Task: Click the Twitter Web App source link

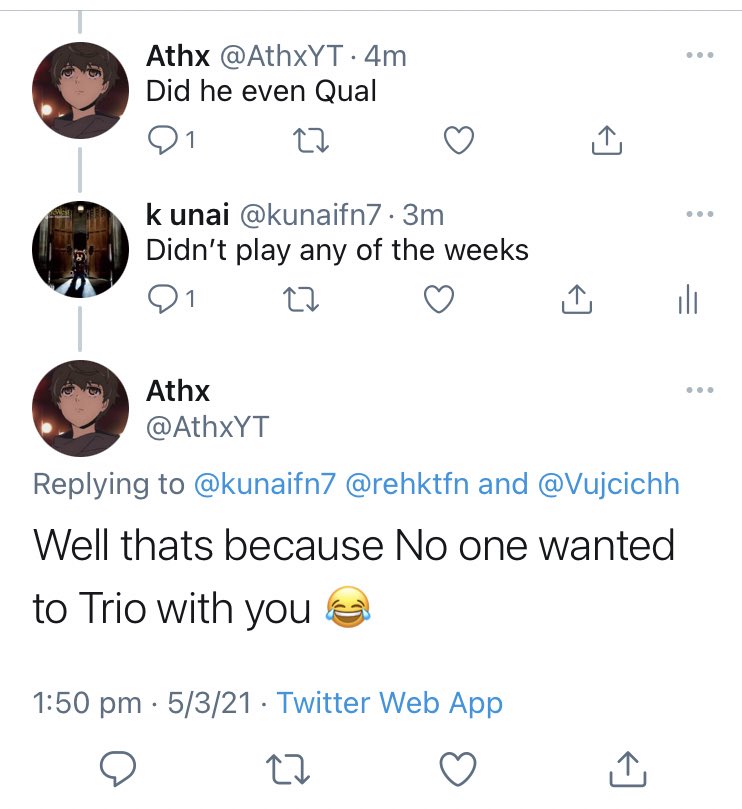Action: (x=389, y=703)
